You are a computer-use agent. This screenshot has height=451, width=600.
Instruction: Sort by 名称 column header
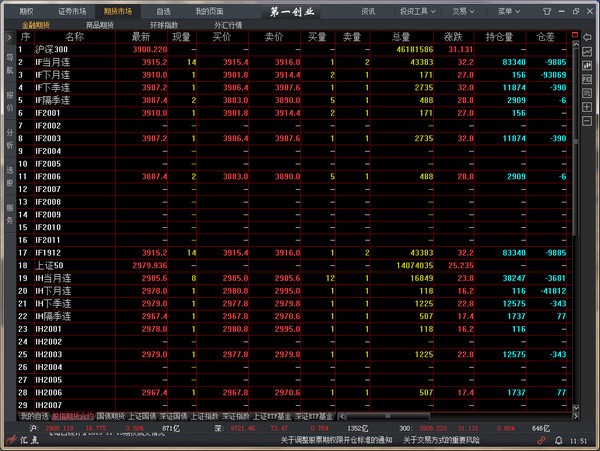pos(74,37)
